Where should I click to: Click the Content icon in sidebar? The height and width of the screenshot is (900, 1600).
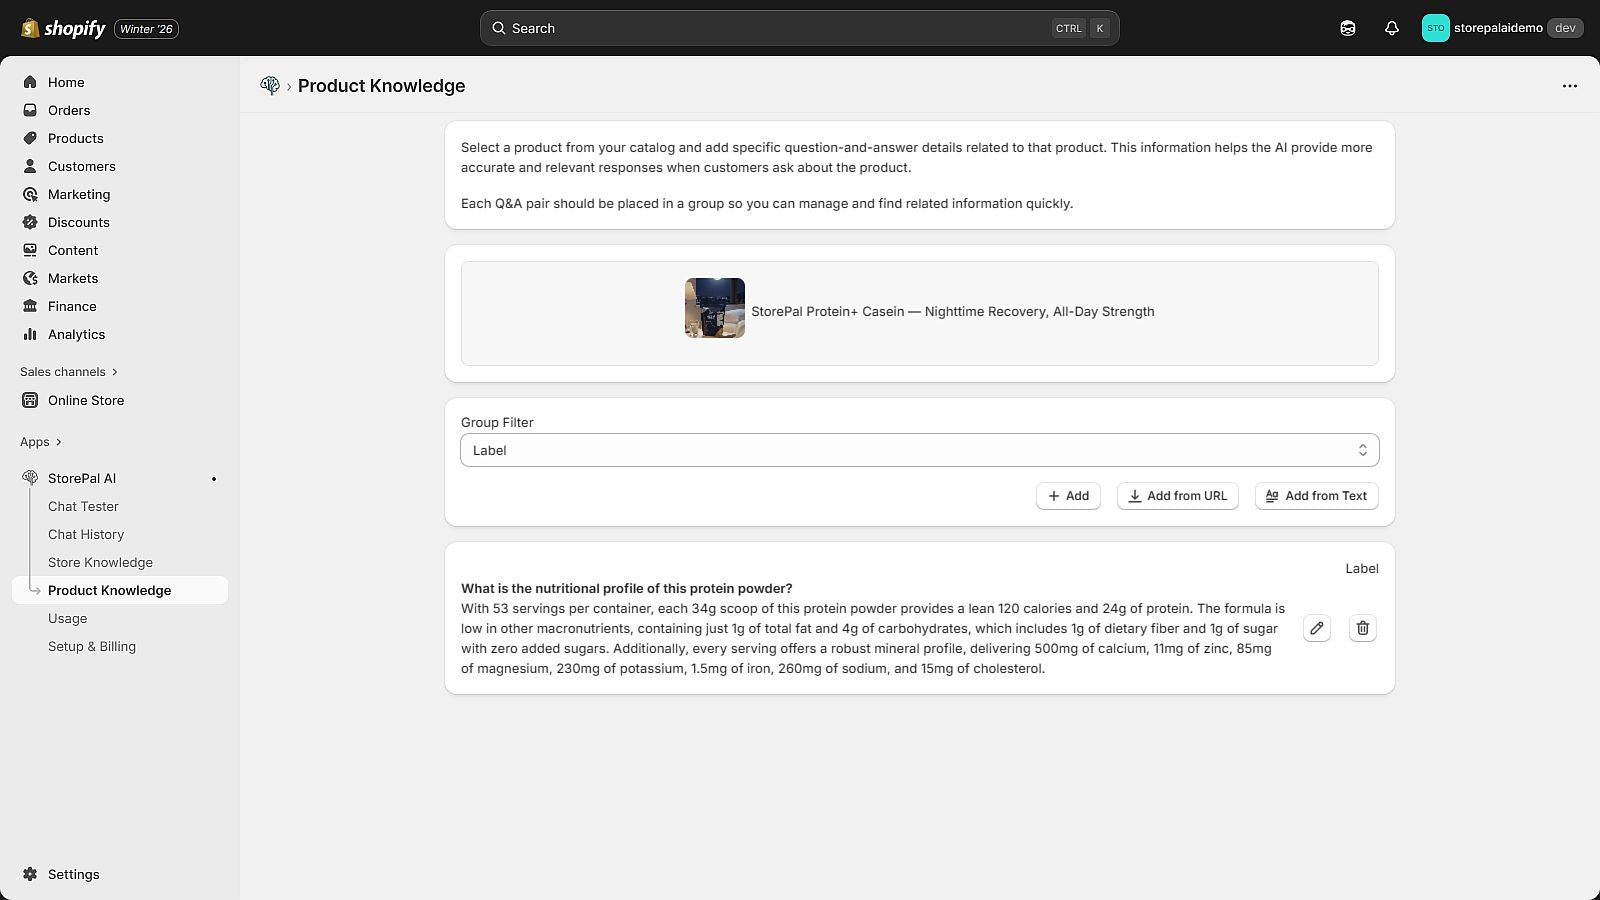pyautogui.click(x=30, y=250)
